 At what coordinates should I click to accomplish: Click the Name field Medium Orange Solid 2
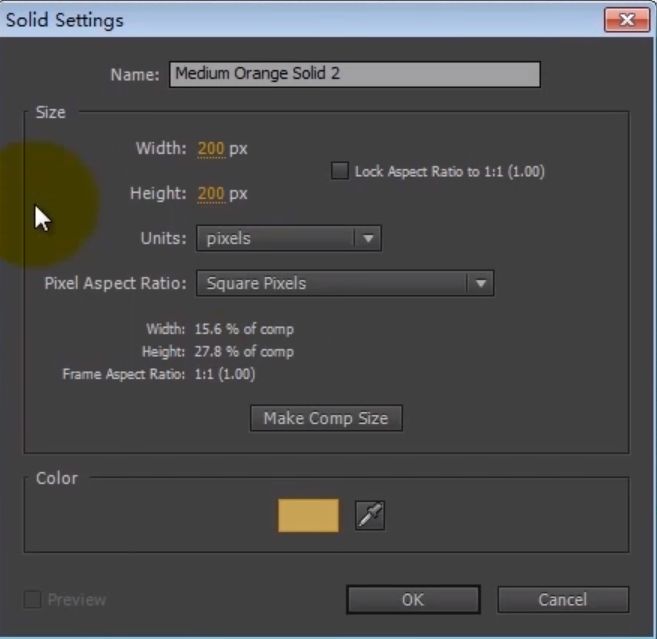click(354, 74)
